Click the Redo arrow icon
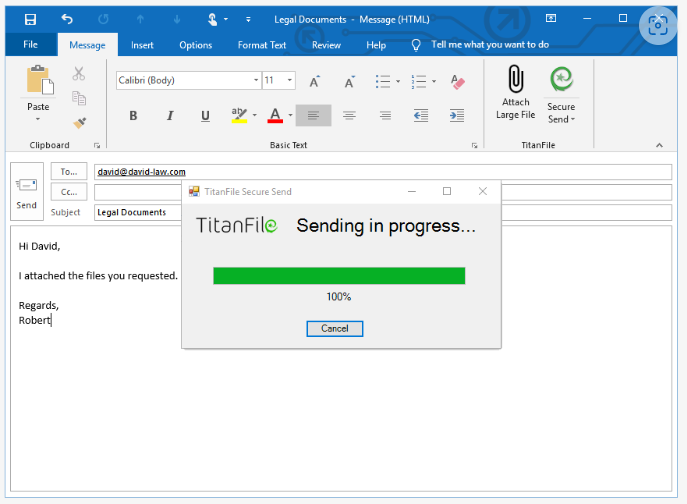The height and width of the screenshot is (504, 687). point(103,19)
